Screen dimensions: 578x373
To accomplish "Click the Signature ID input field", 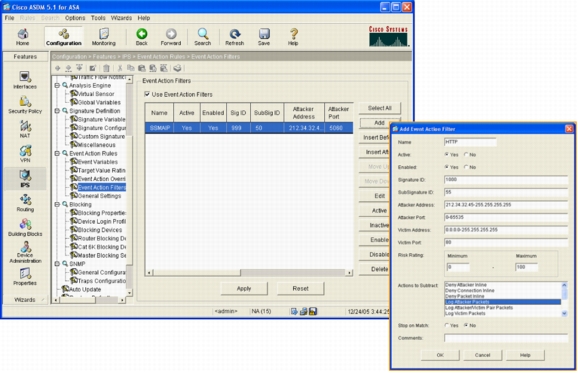I will coord(506,180).
